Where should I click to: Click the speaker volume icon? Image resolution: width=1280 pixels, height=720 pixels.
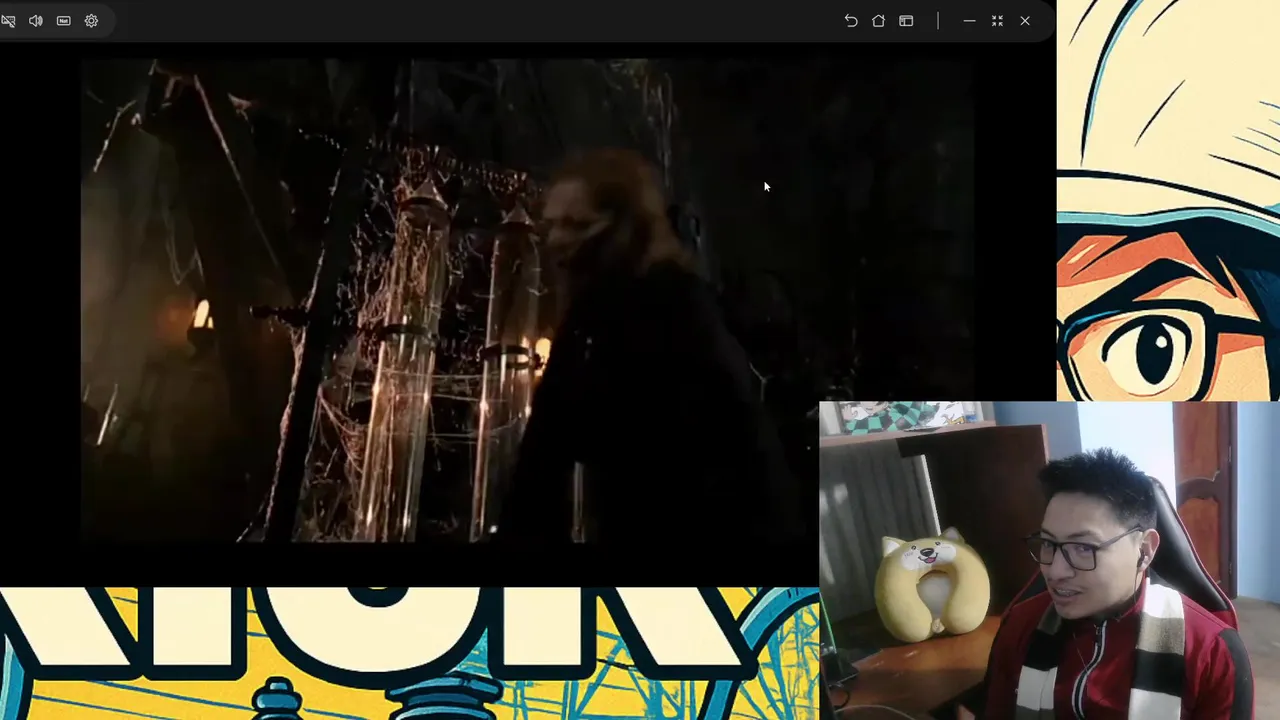point(36,21)
